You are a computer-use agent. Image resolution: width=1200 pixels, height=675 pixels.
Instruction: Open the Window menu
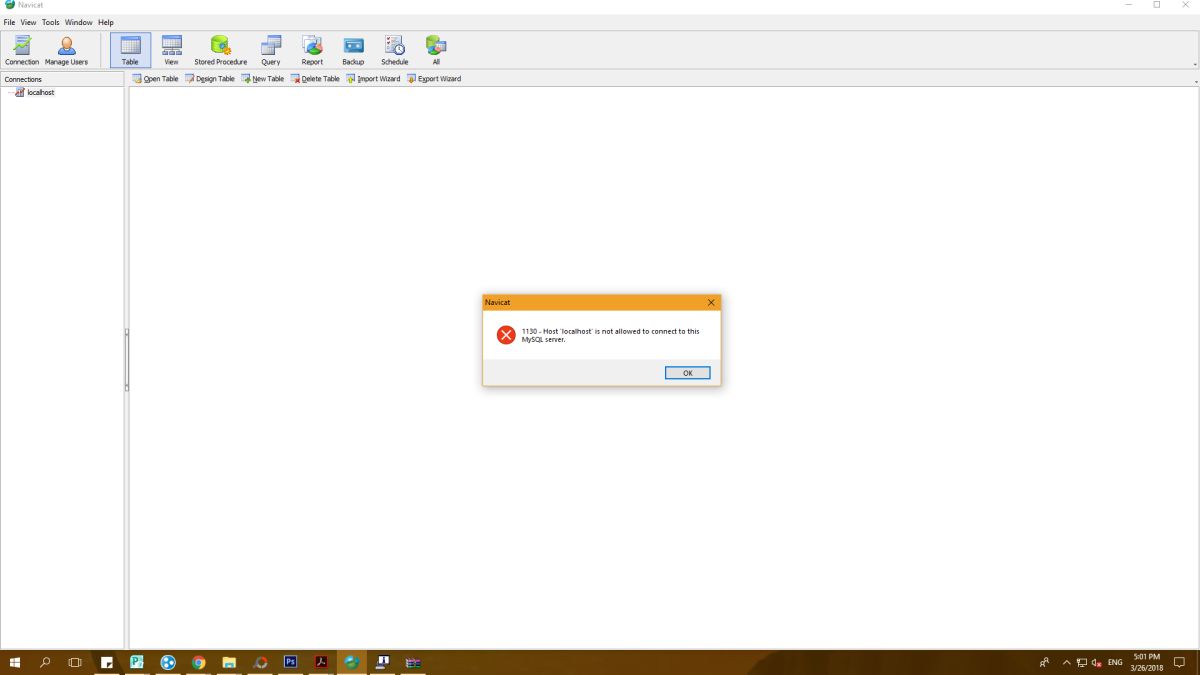79,22
